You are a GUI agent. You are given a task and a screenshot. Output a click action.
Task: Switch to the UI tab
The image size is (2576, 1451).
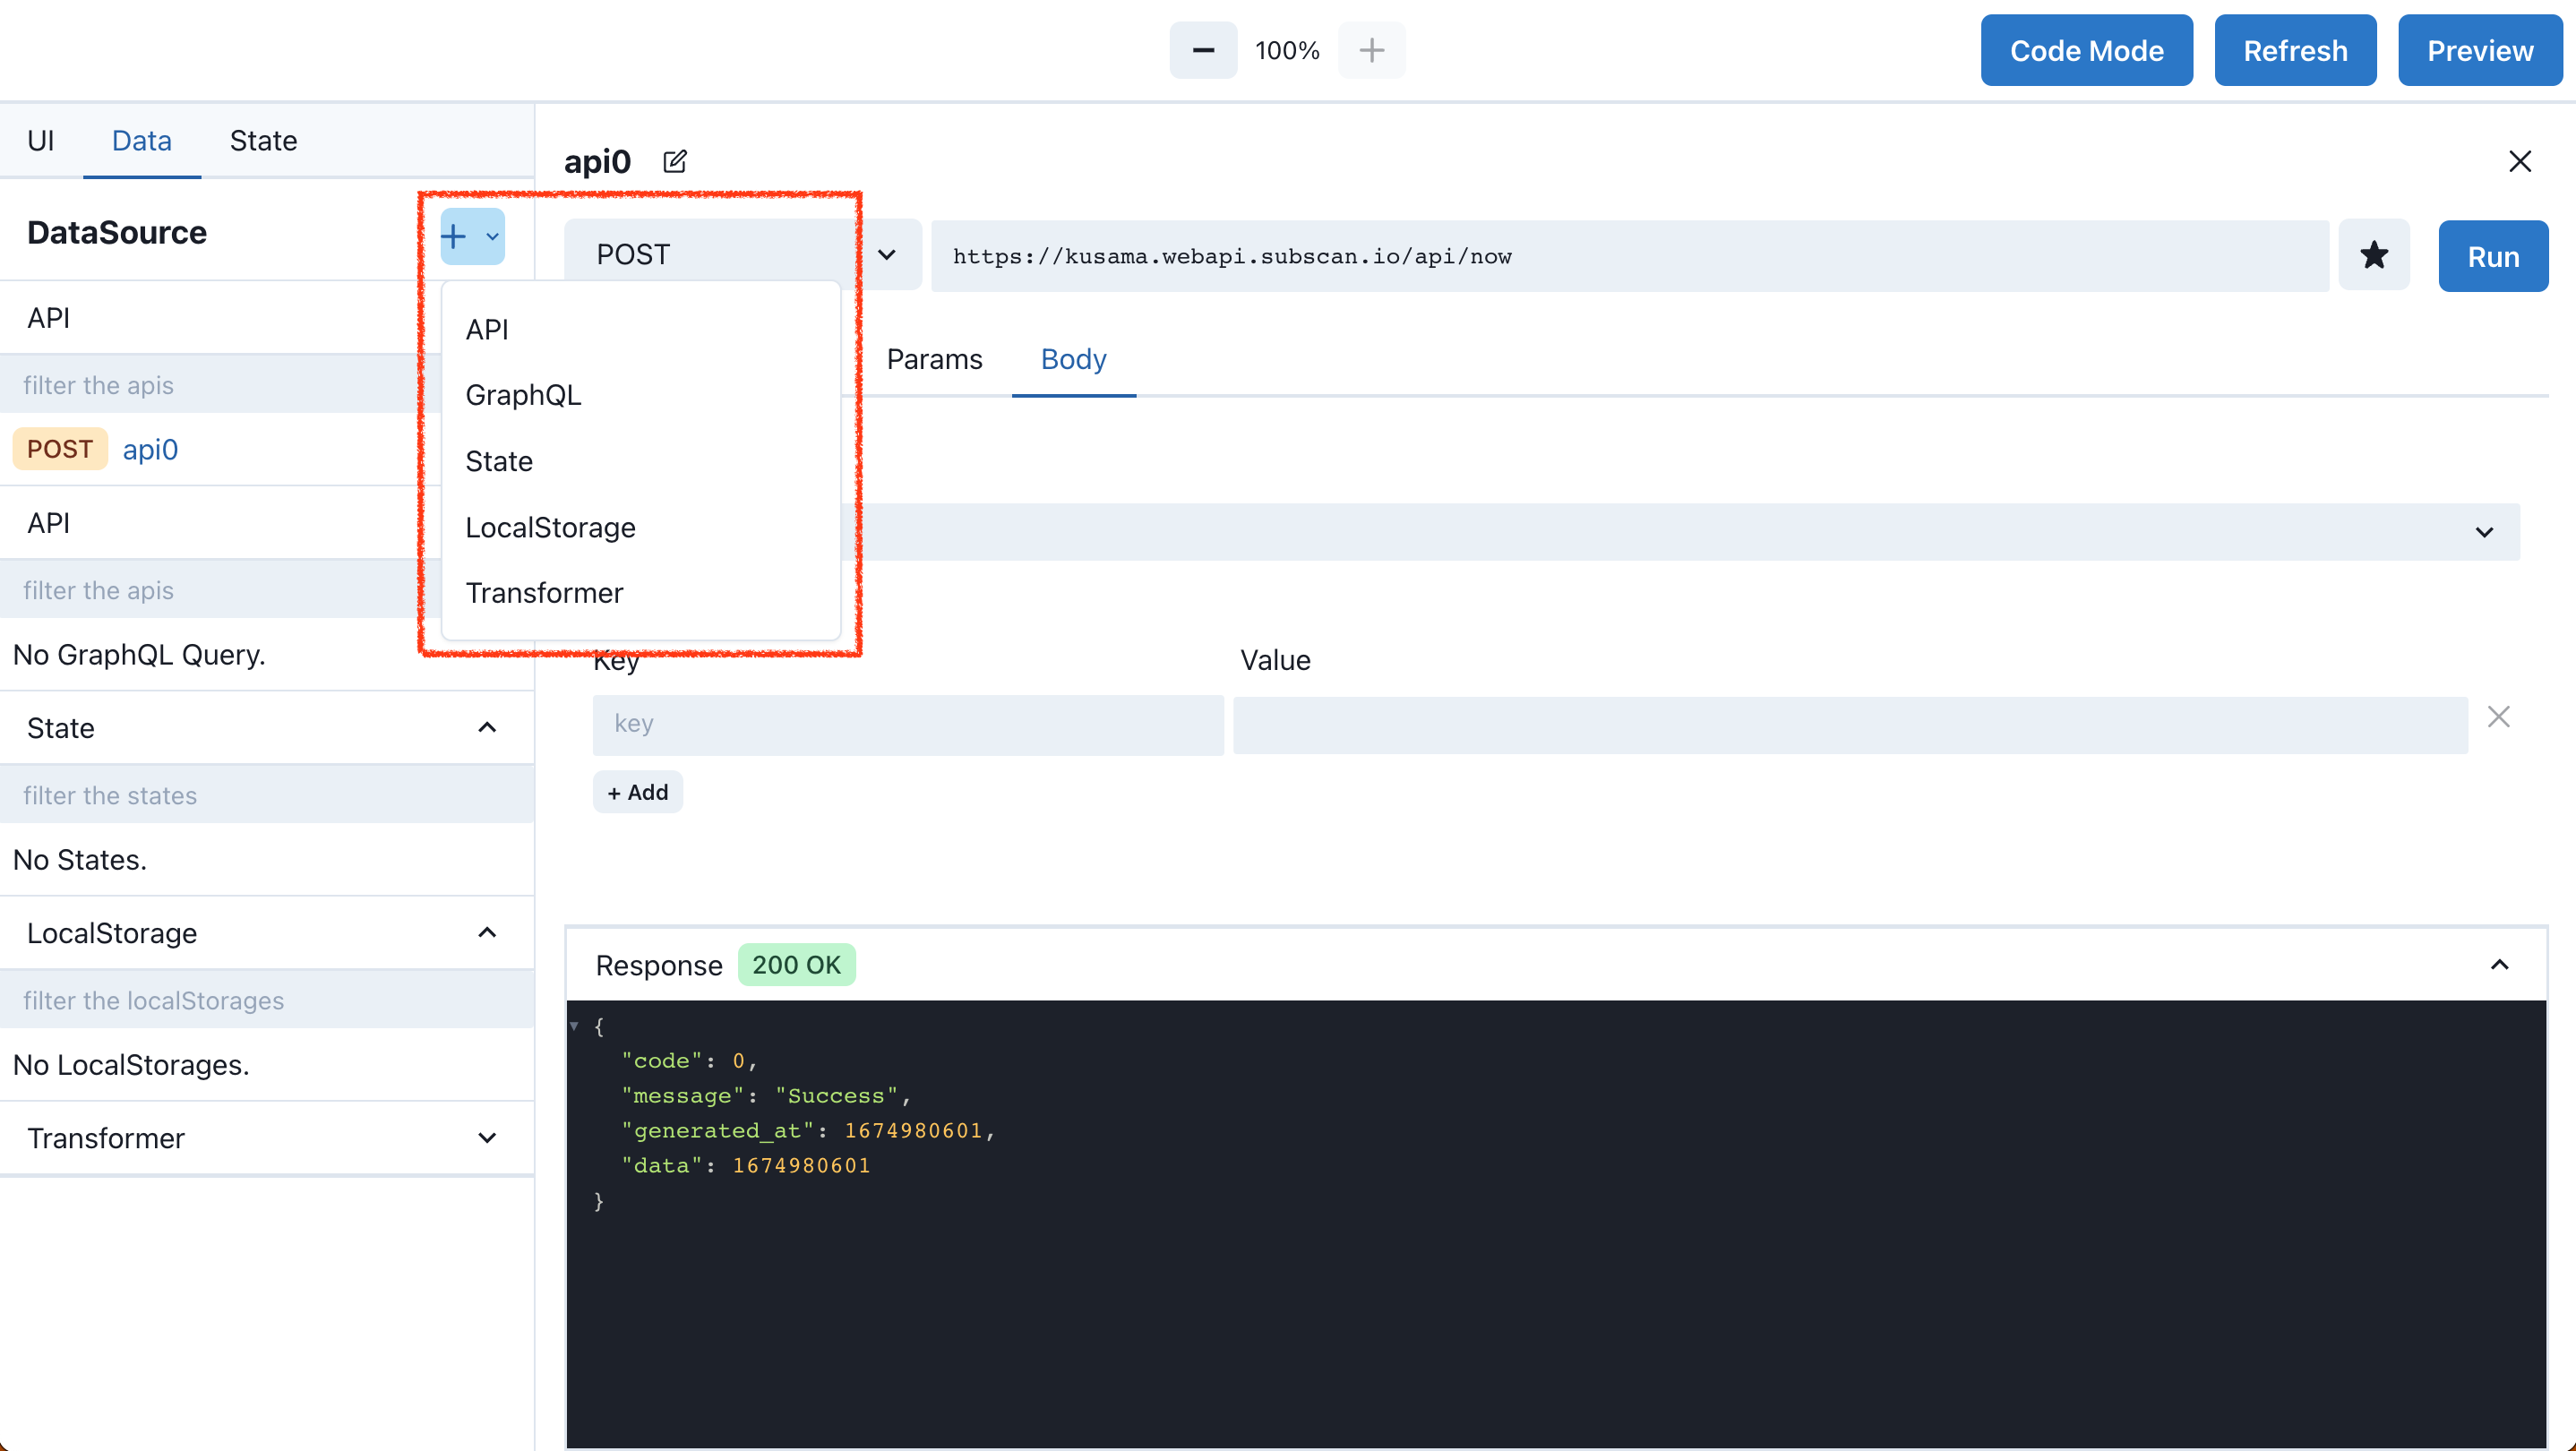click(41, 140)
